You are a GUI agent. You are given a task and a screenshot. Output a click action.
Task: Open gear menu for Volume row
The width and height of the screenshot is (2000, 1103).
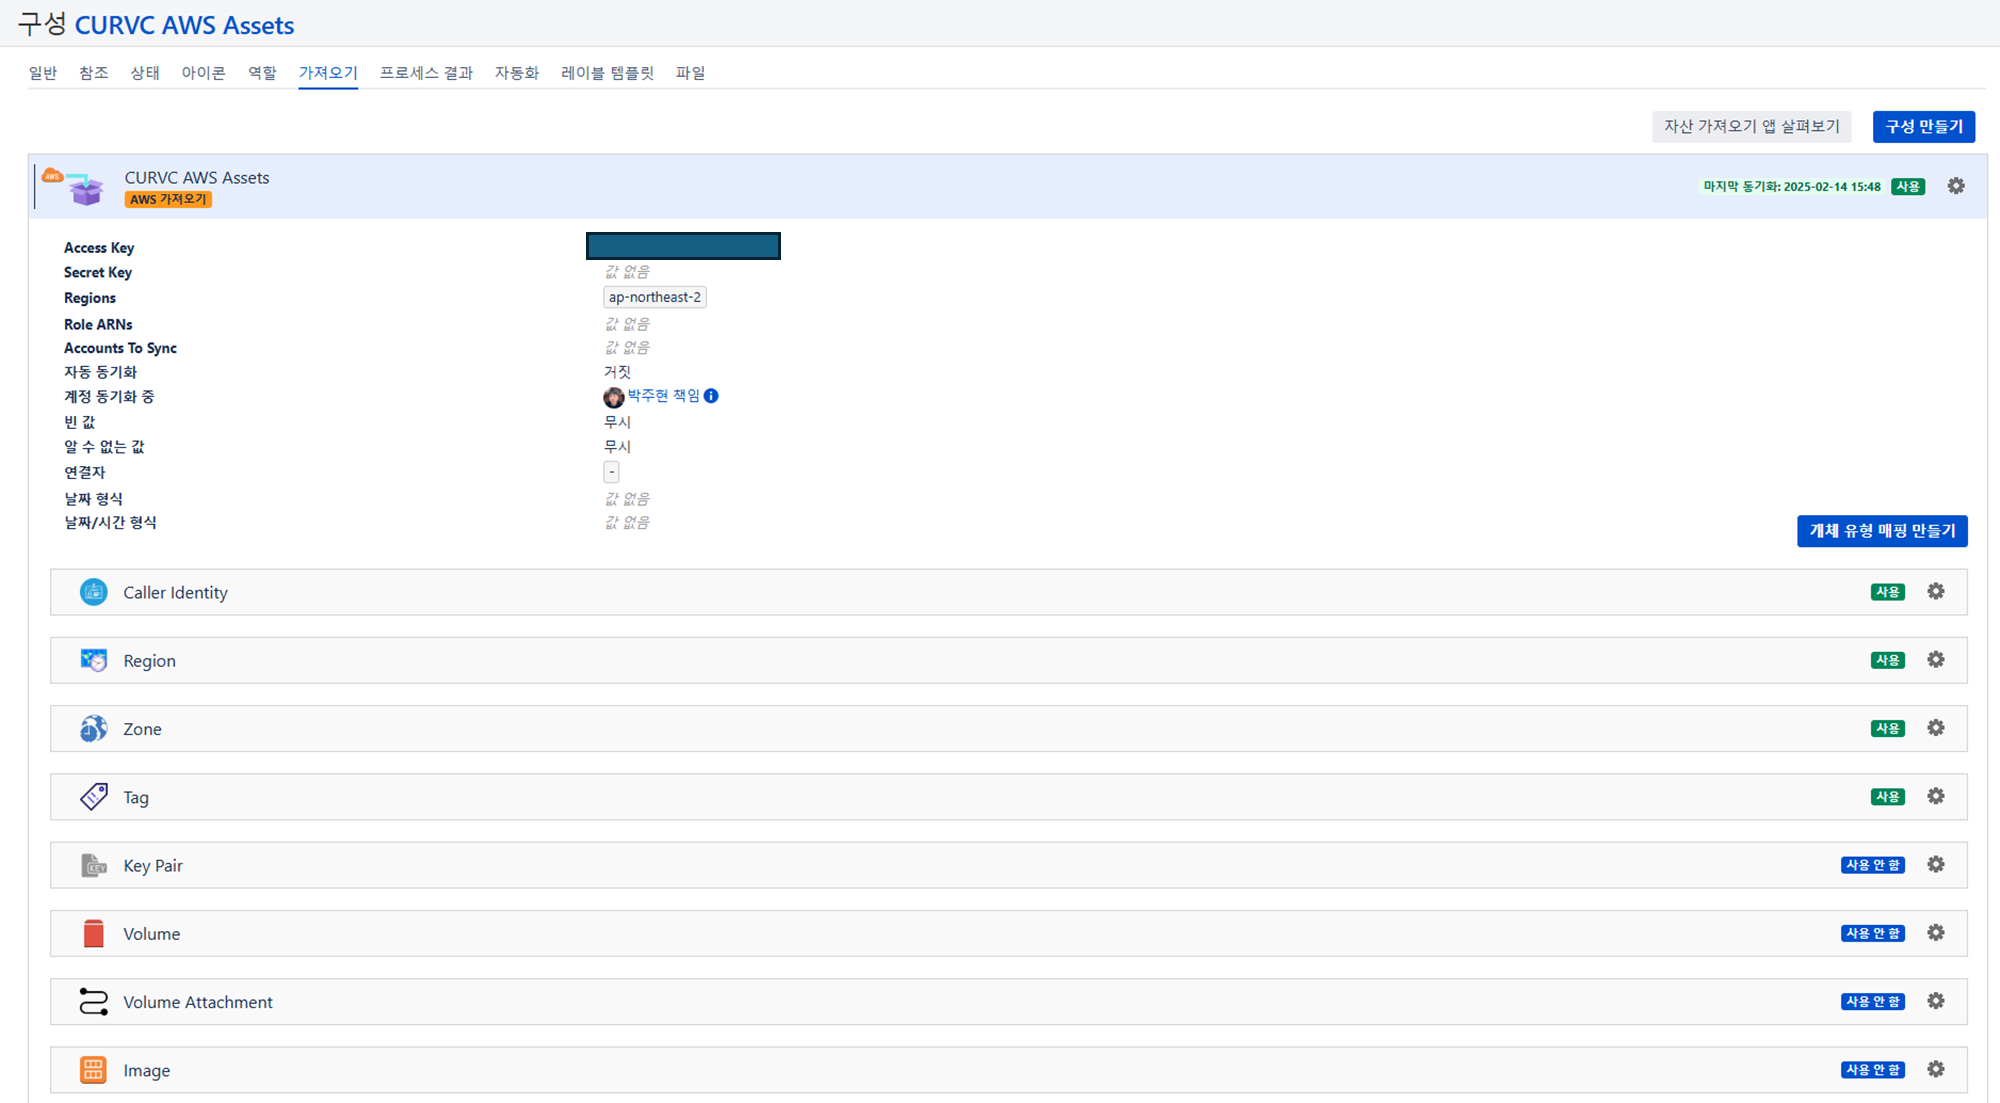coord(1936,933)
